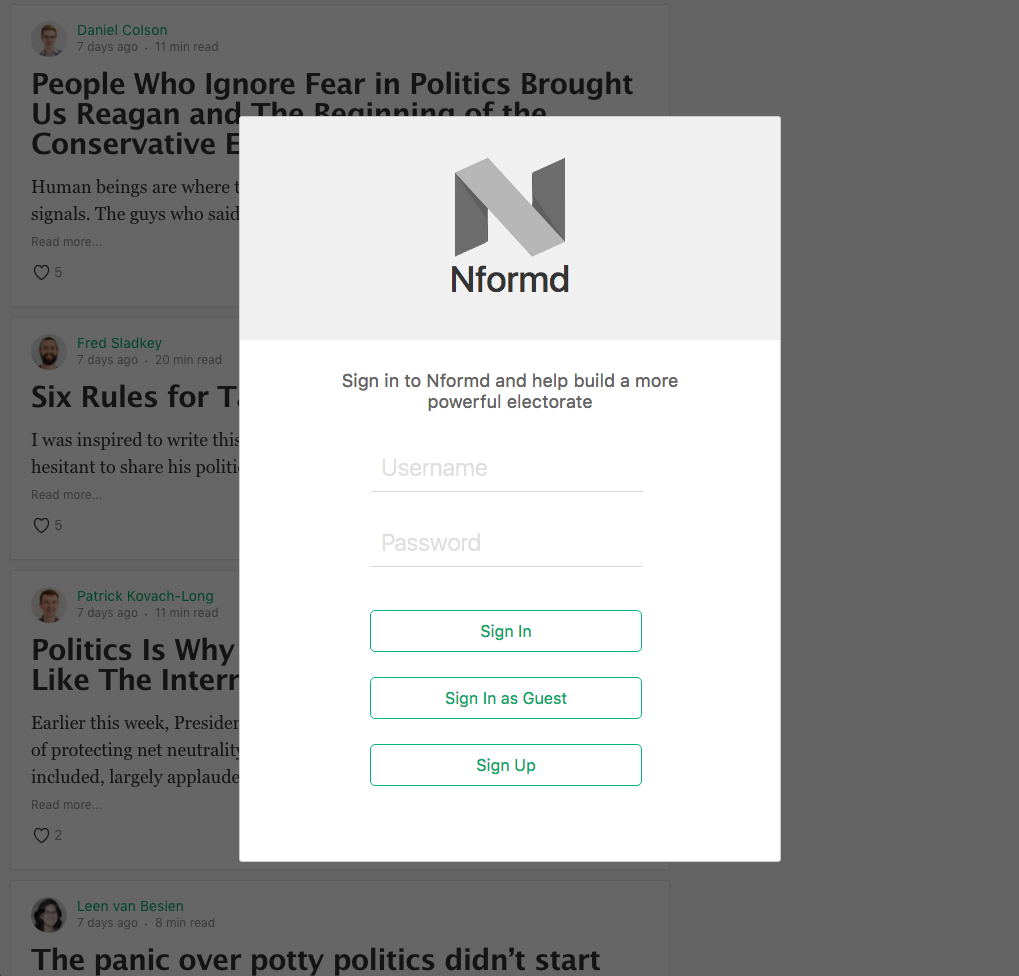
Task: Open Patrick Kovach-Long author link
Action: click(x=145, y=596)
